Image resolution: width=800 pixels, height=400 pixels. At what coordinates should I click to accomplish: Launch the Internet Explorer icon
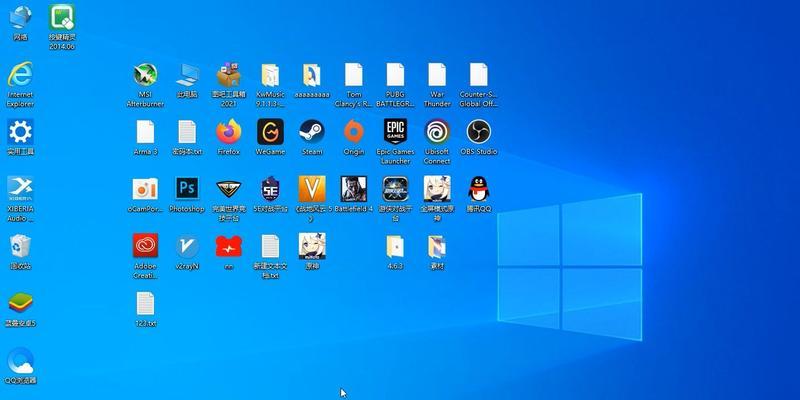[x=20, y=74]
